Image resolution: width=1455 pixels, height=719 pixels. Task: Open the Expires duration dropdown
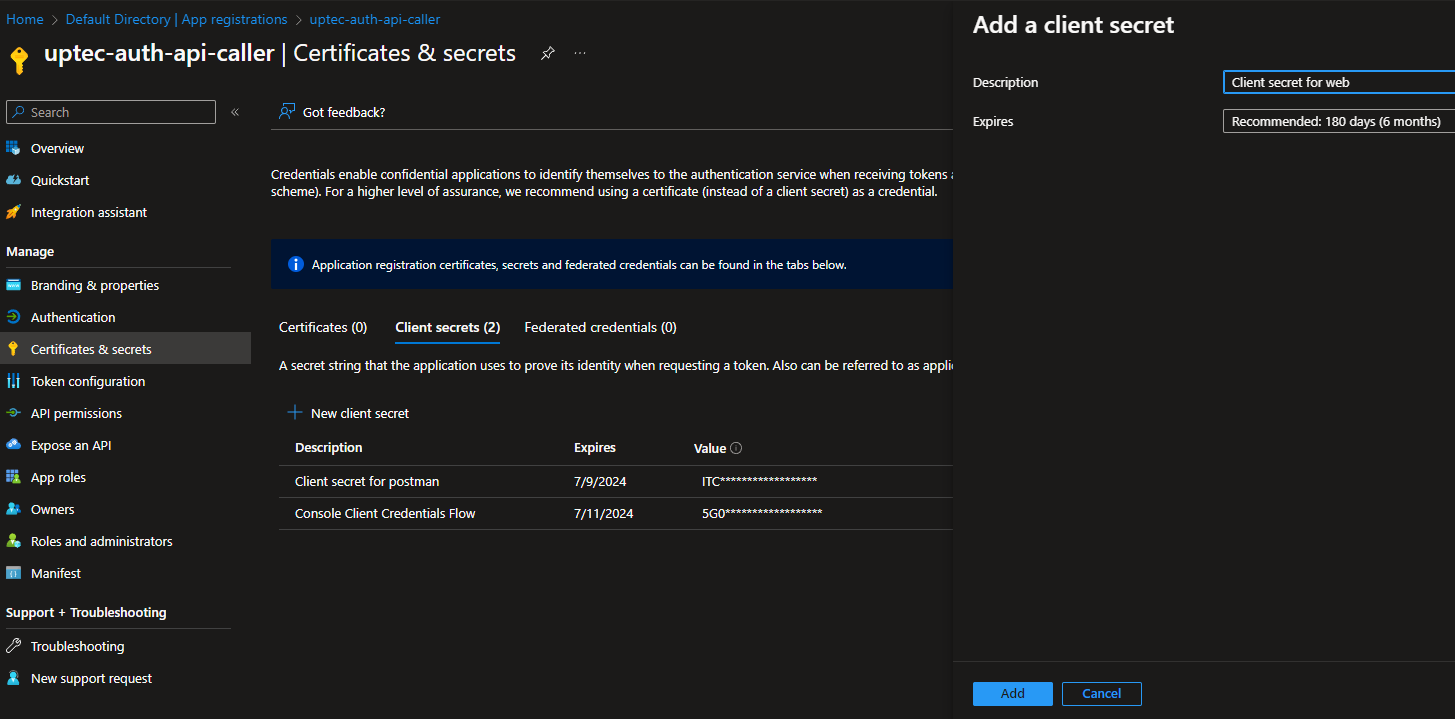1338,121
